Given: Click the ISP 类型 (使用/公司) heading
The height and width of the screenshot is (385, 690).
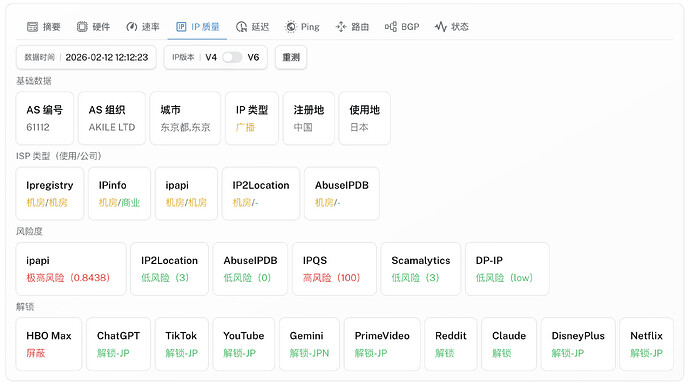Looking at the screenshot, I should pos(59,156).
